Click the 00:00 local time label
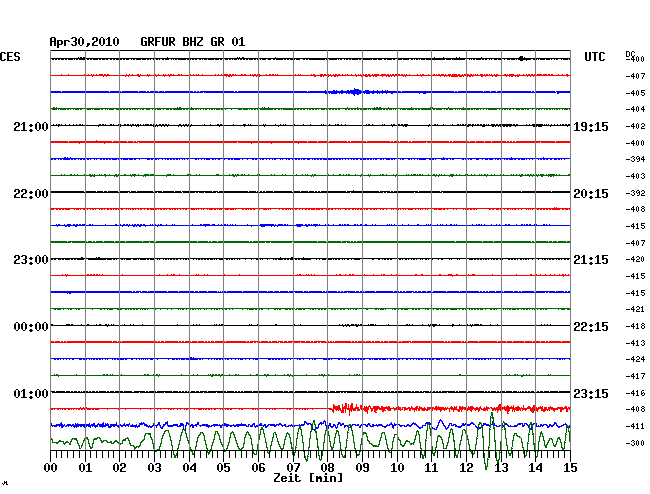The image size is (650, 494). point(31,327)
